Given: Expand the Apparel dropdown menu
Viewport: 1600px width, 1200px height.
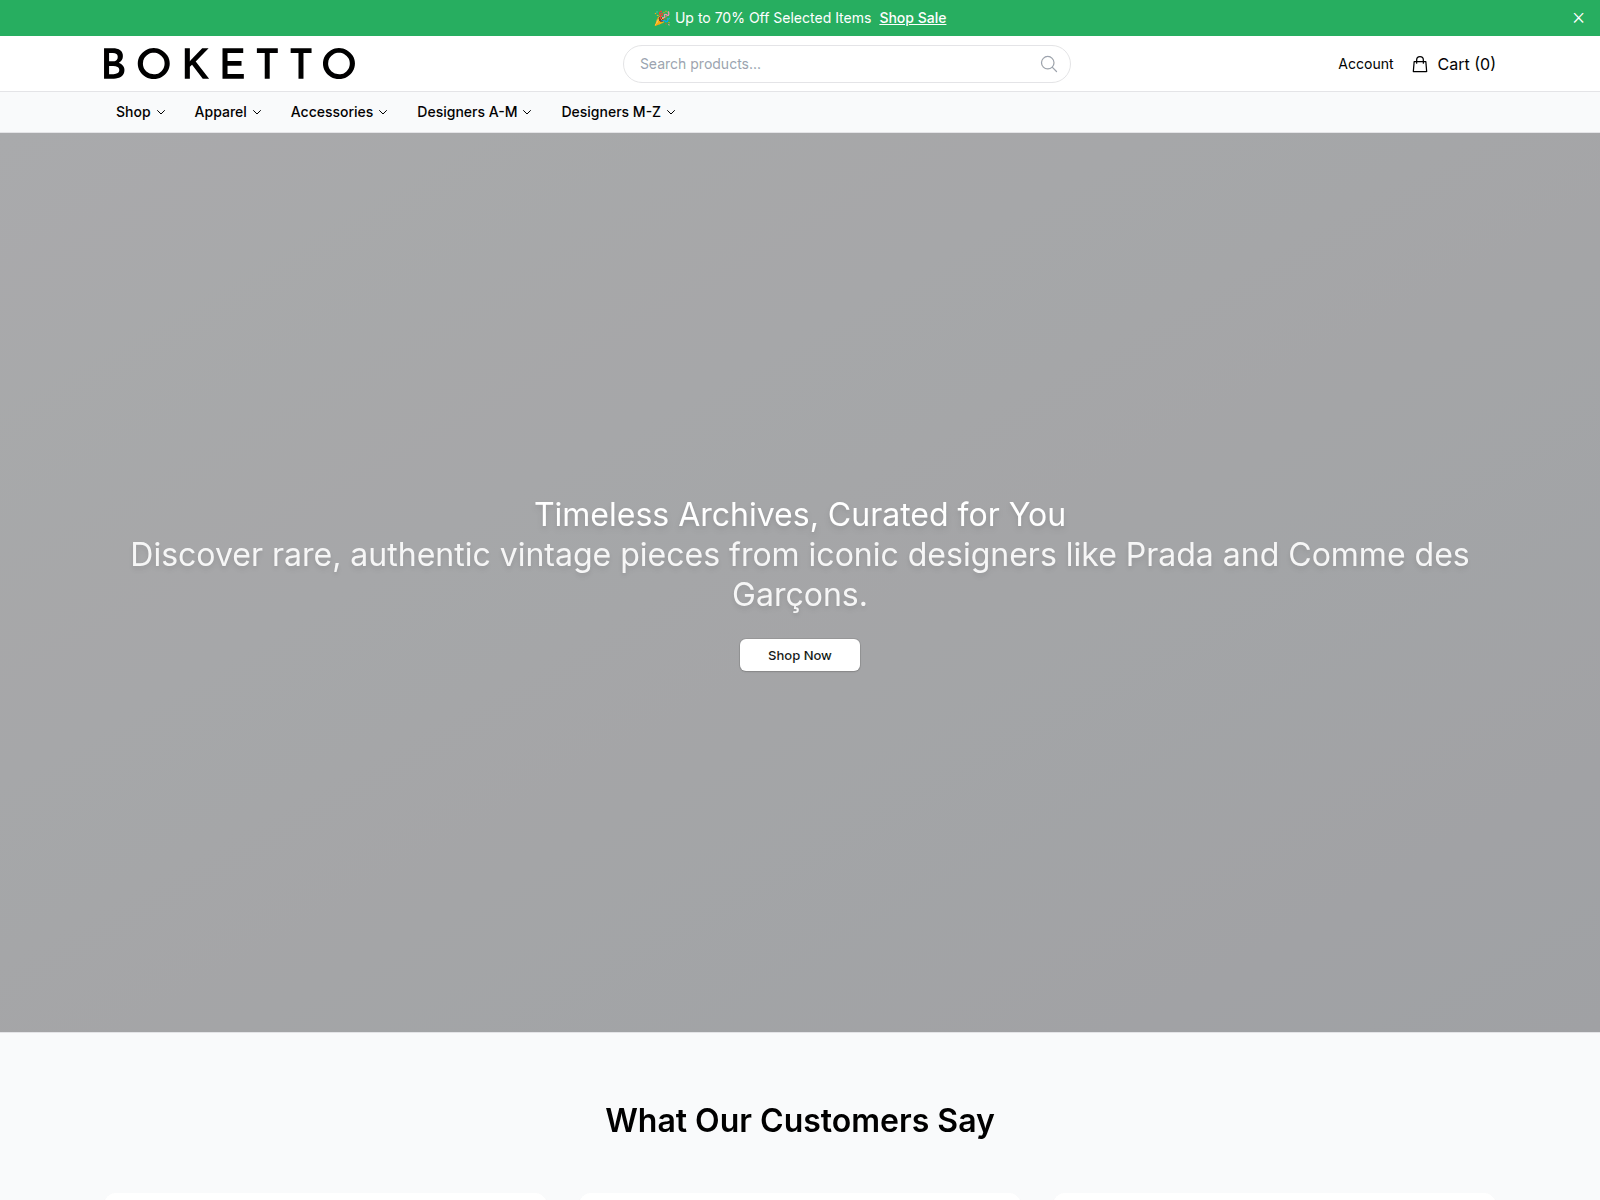Looking at the screenshot, I should [228, 112].
